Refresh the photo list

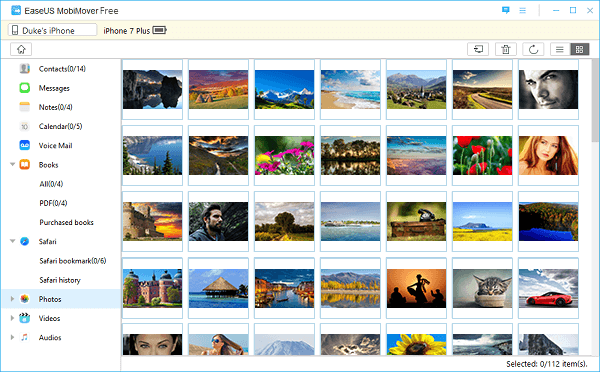533,49
